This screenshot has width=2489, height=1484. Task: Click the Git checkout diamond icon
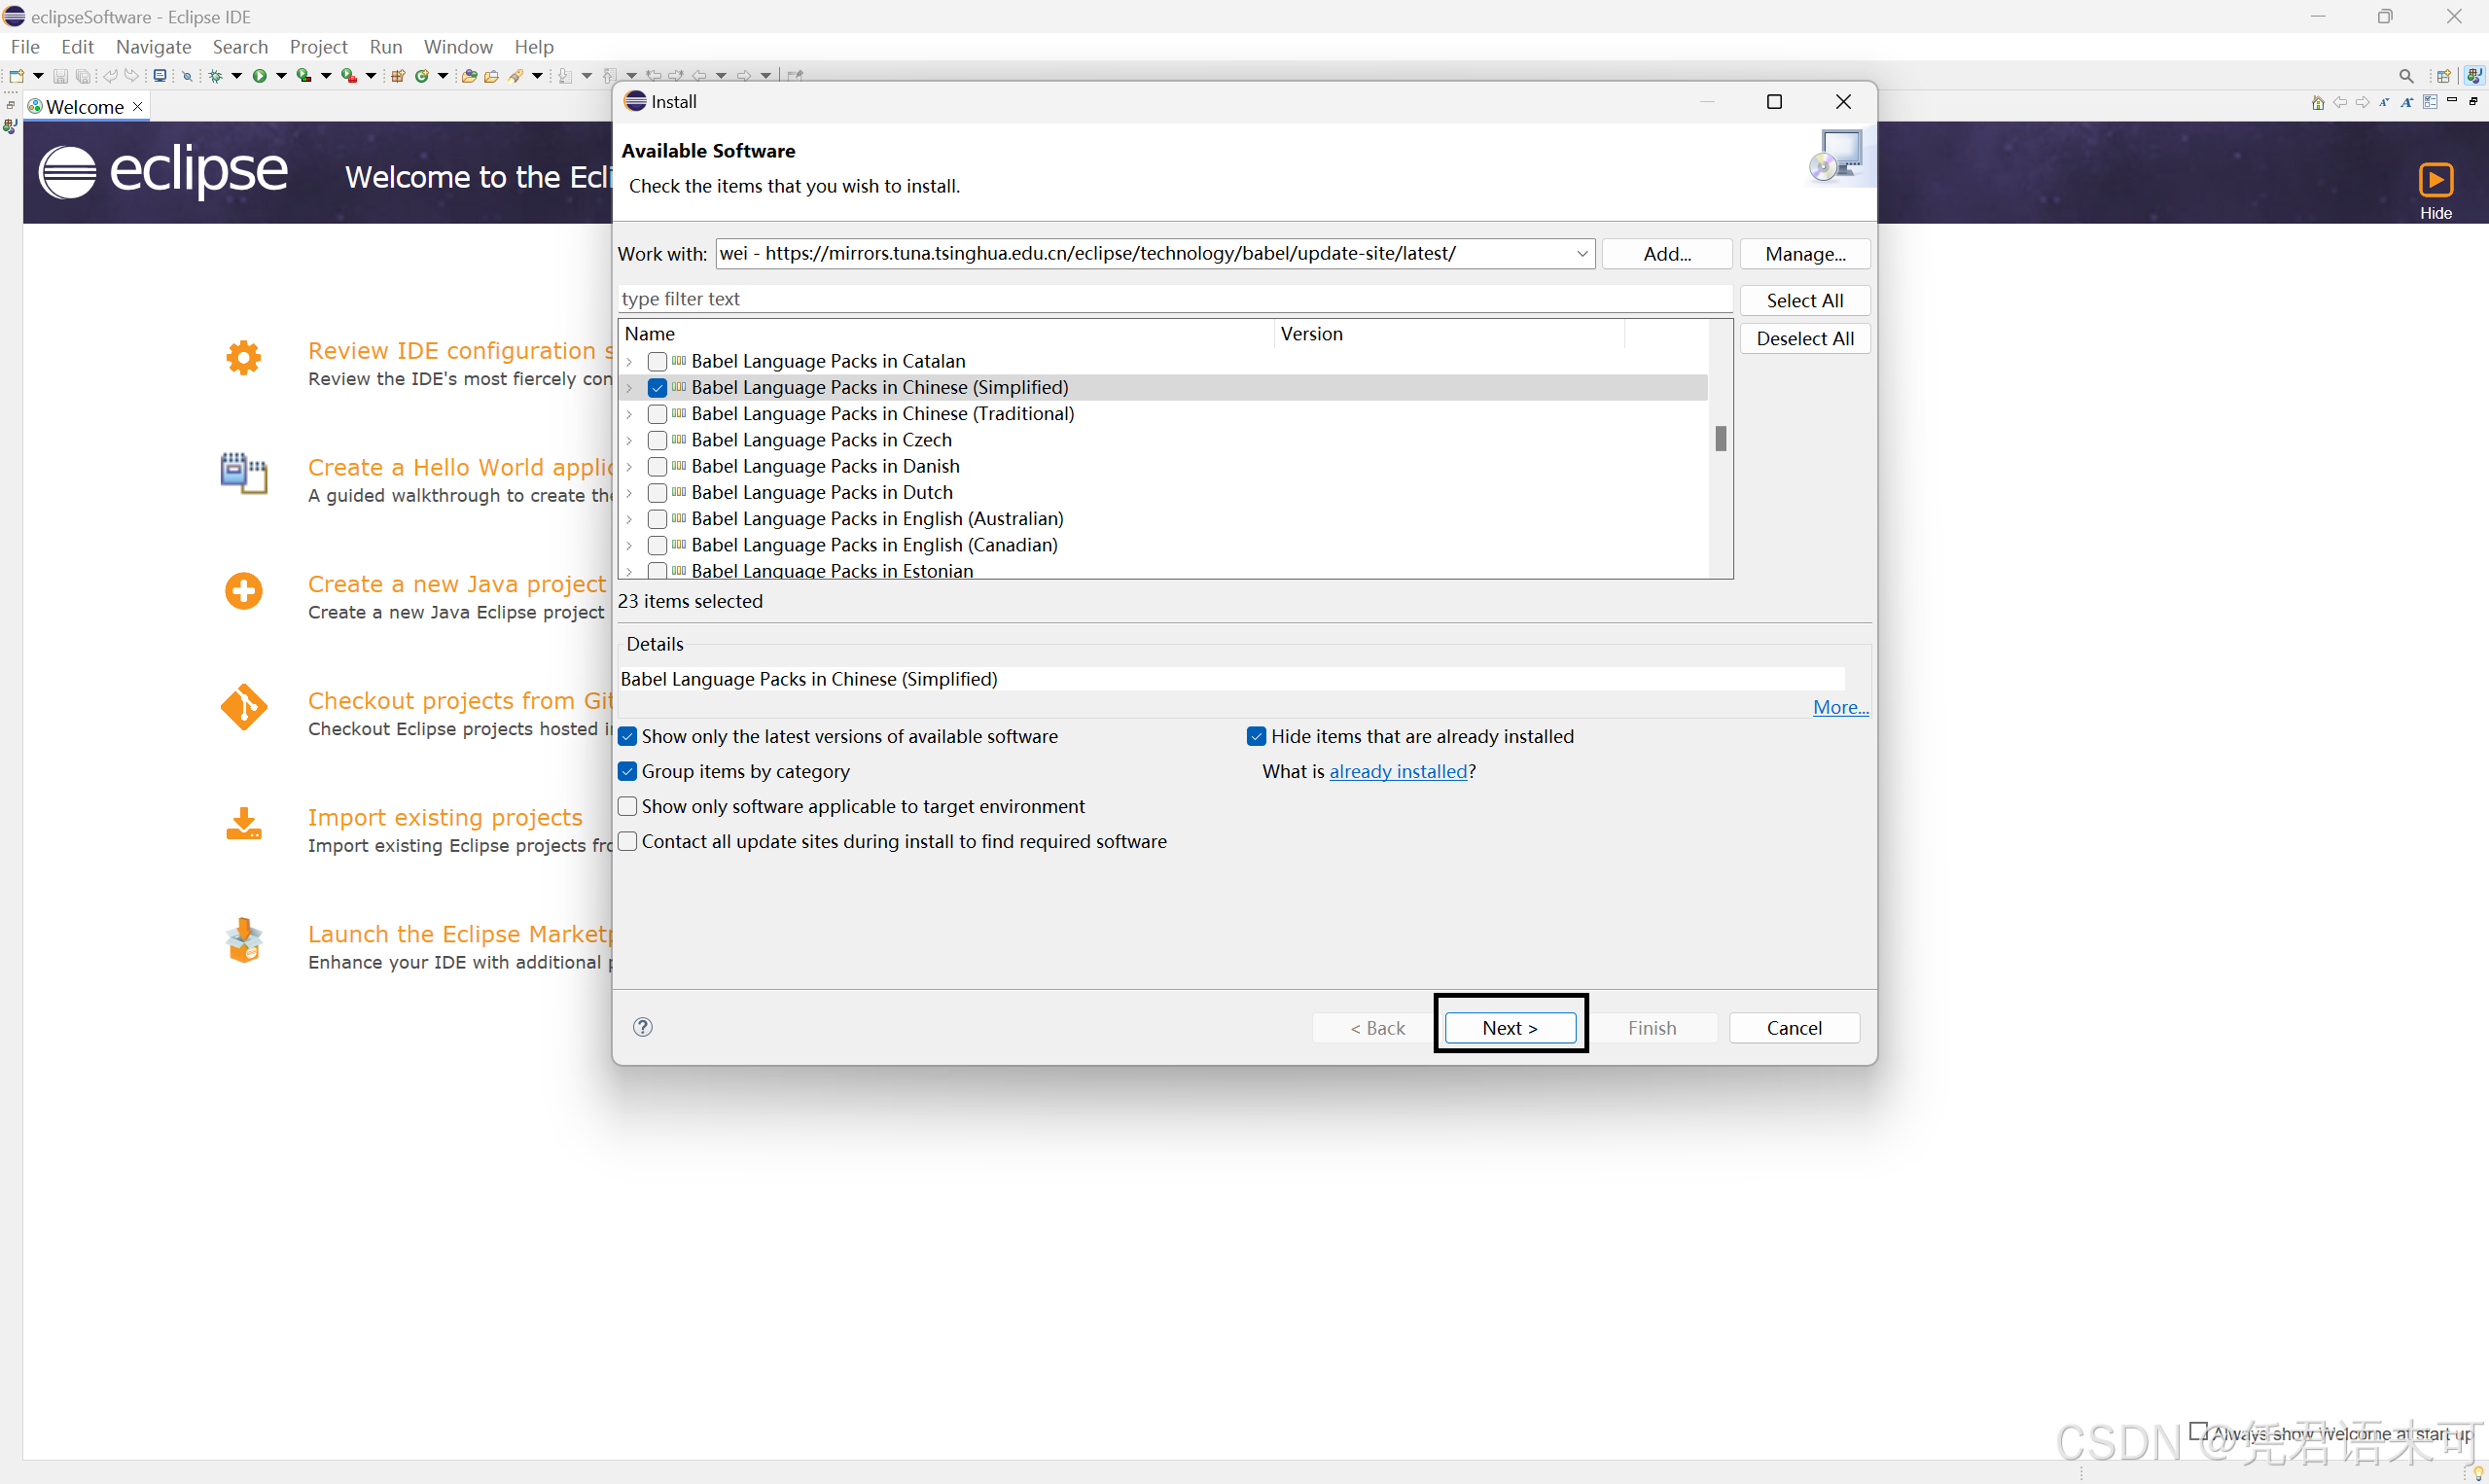(x=243, y=707)
